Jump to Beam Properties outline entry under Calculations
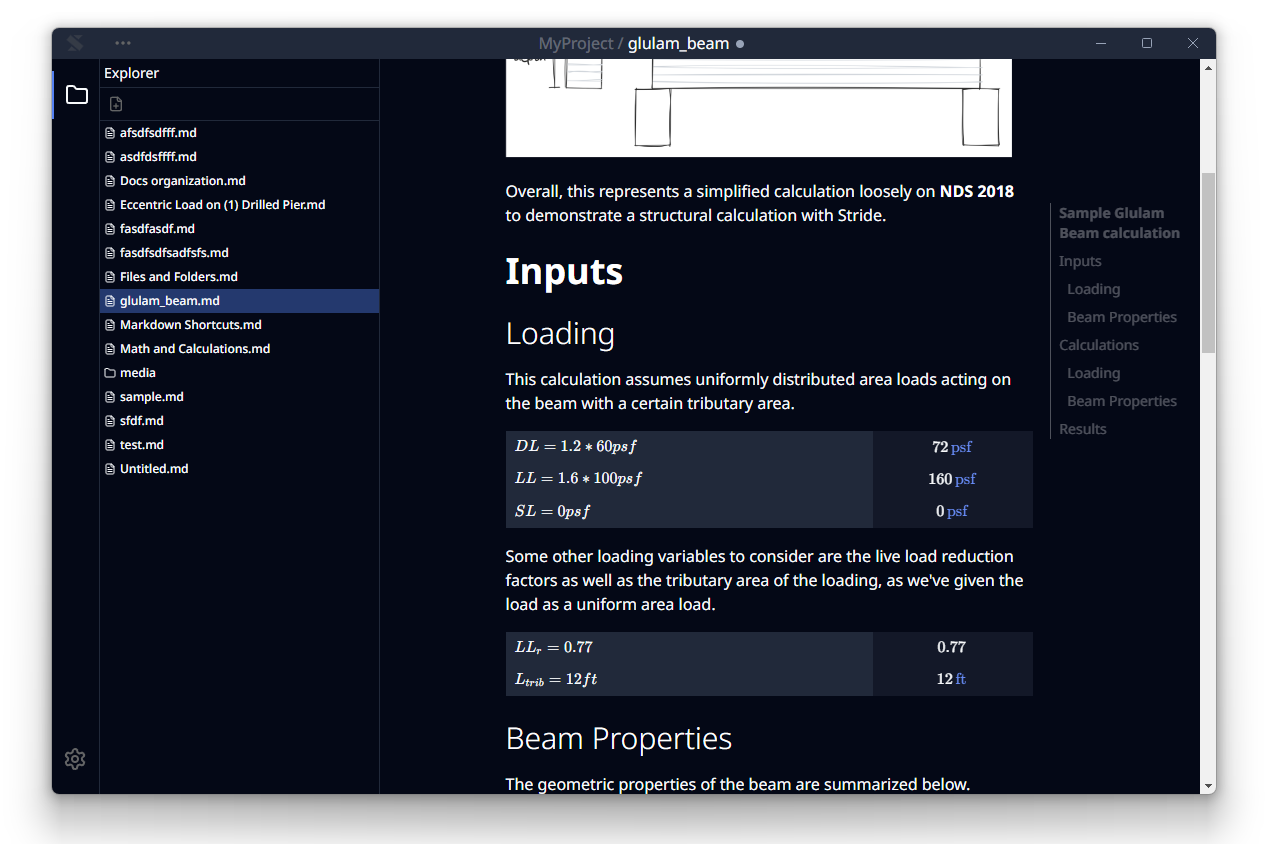The image size is (1281, 844). point(1122,401)
